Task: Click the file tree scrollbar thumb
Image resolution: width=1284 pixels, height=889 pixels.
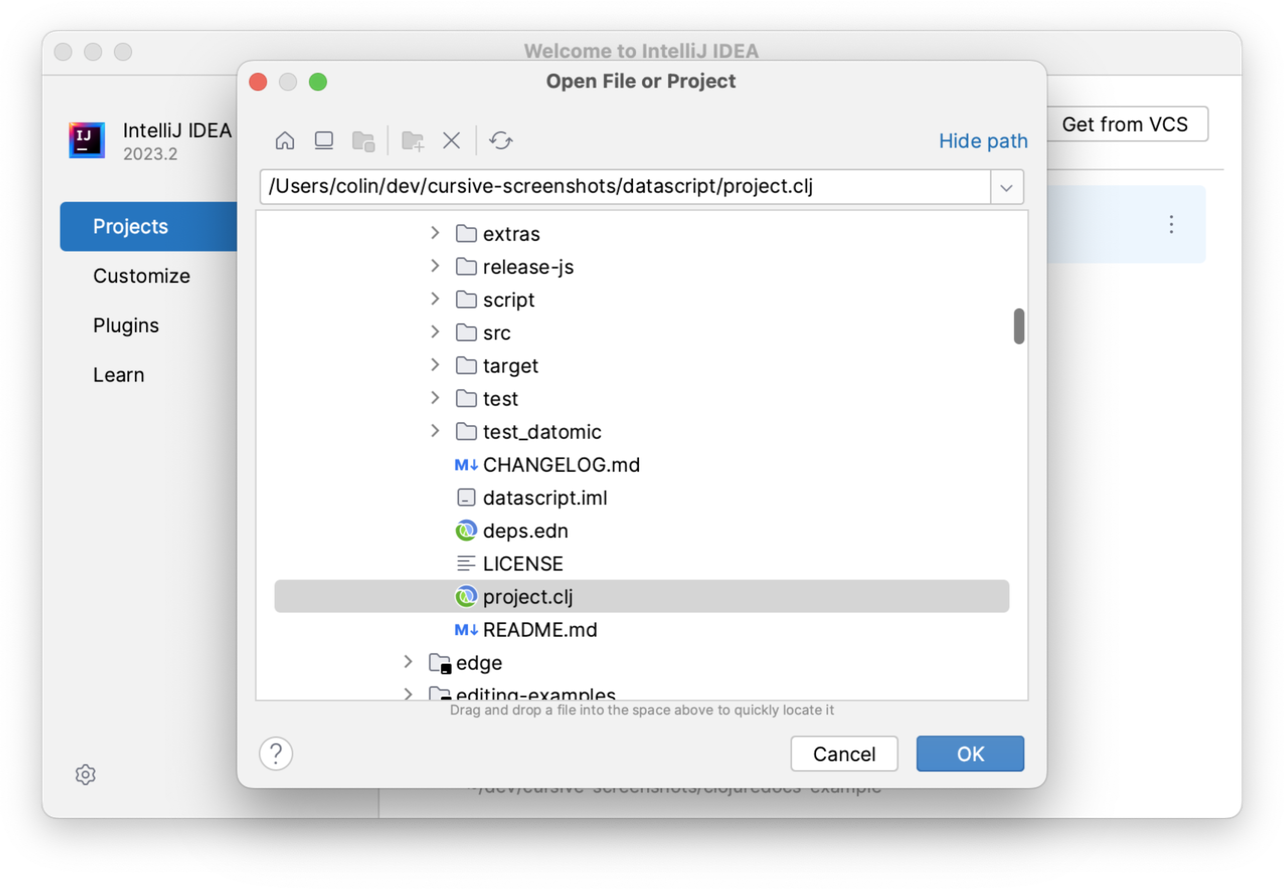Action: (1019, 326)
